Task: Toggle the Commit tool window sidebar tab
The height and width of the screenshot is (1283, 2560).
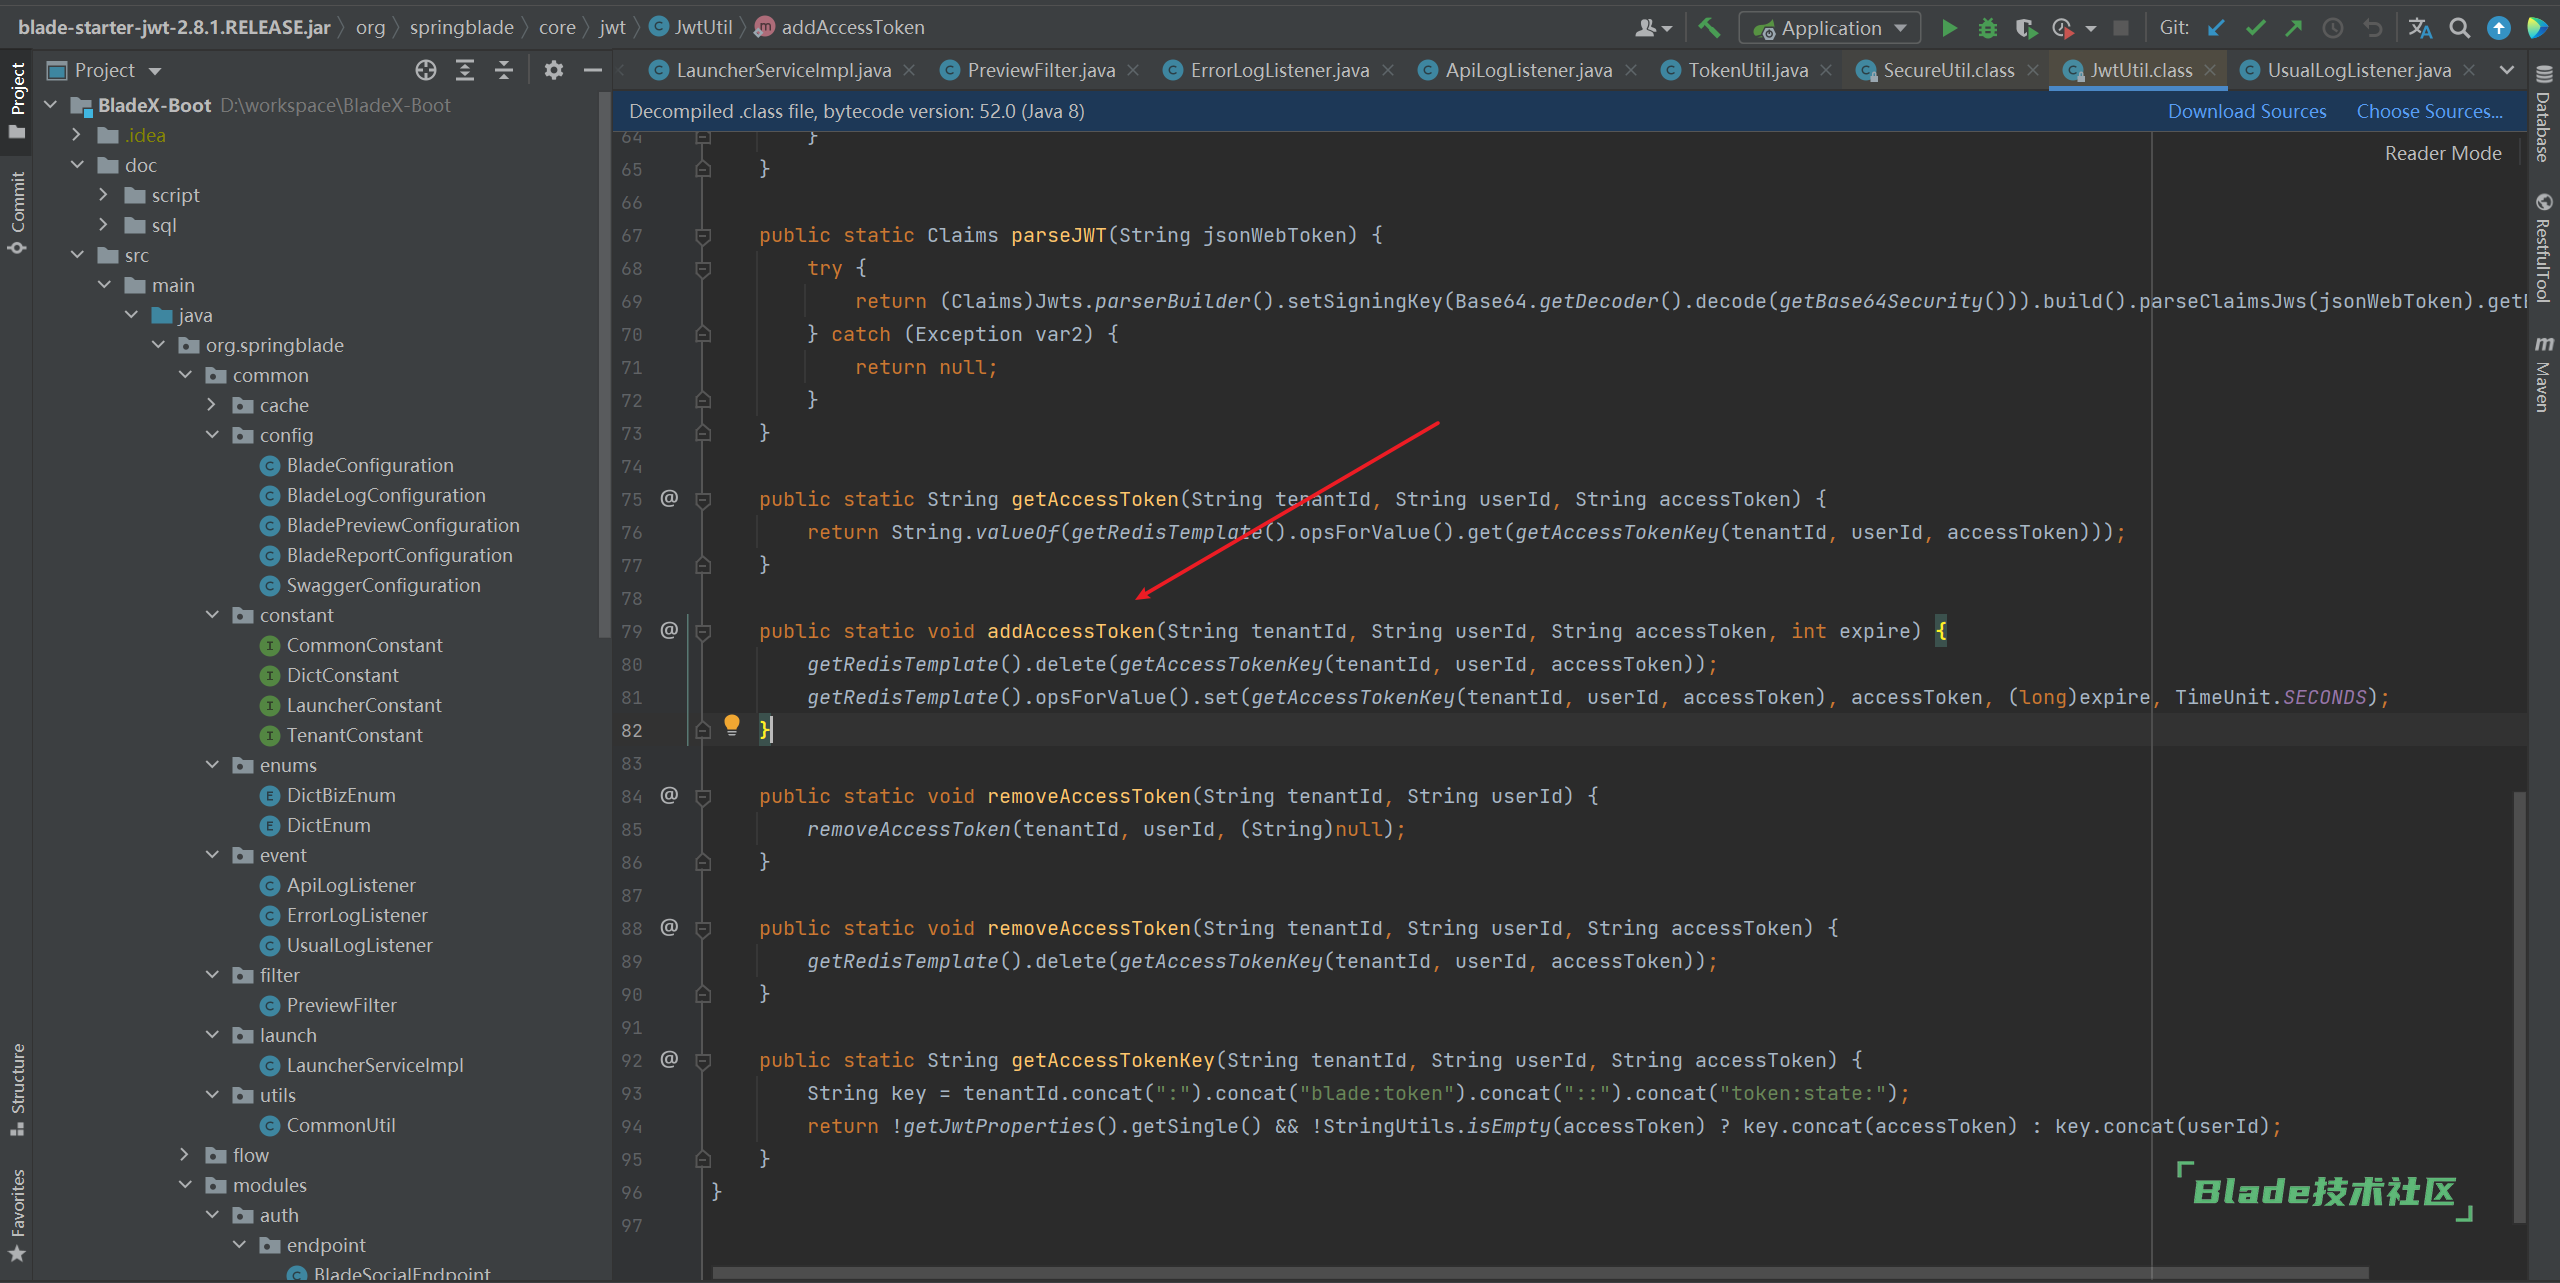Action: (17, 212)
